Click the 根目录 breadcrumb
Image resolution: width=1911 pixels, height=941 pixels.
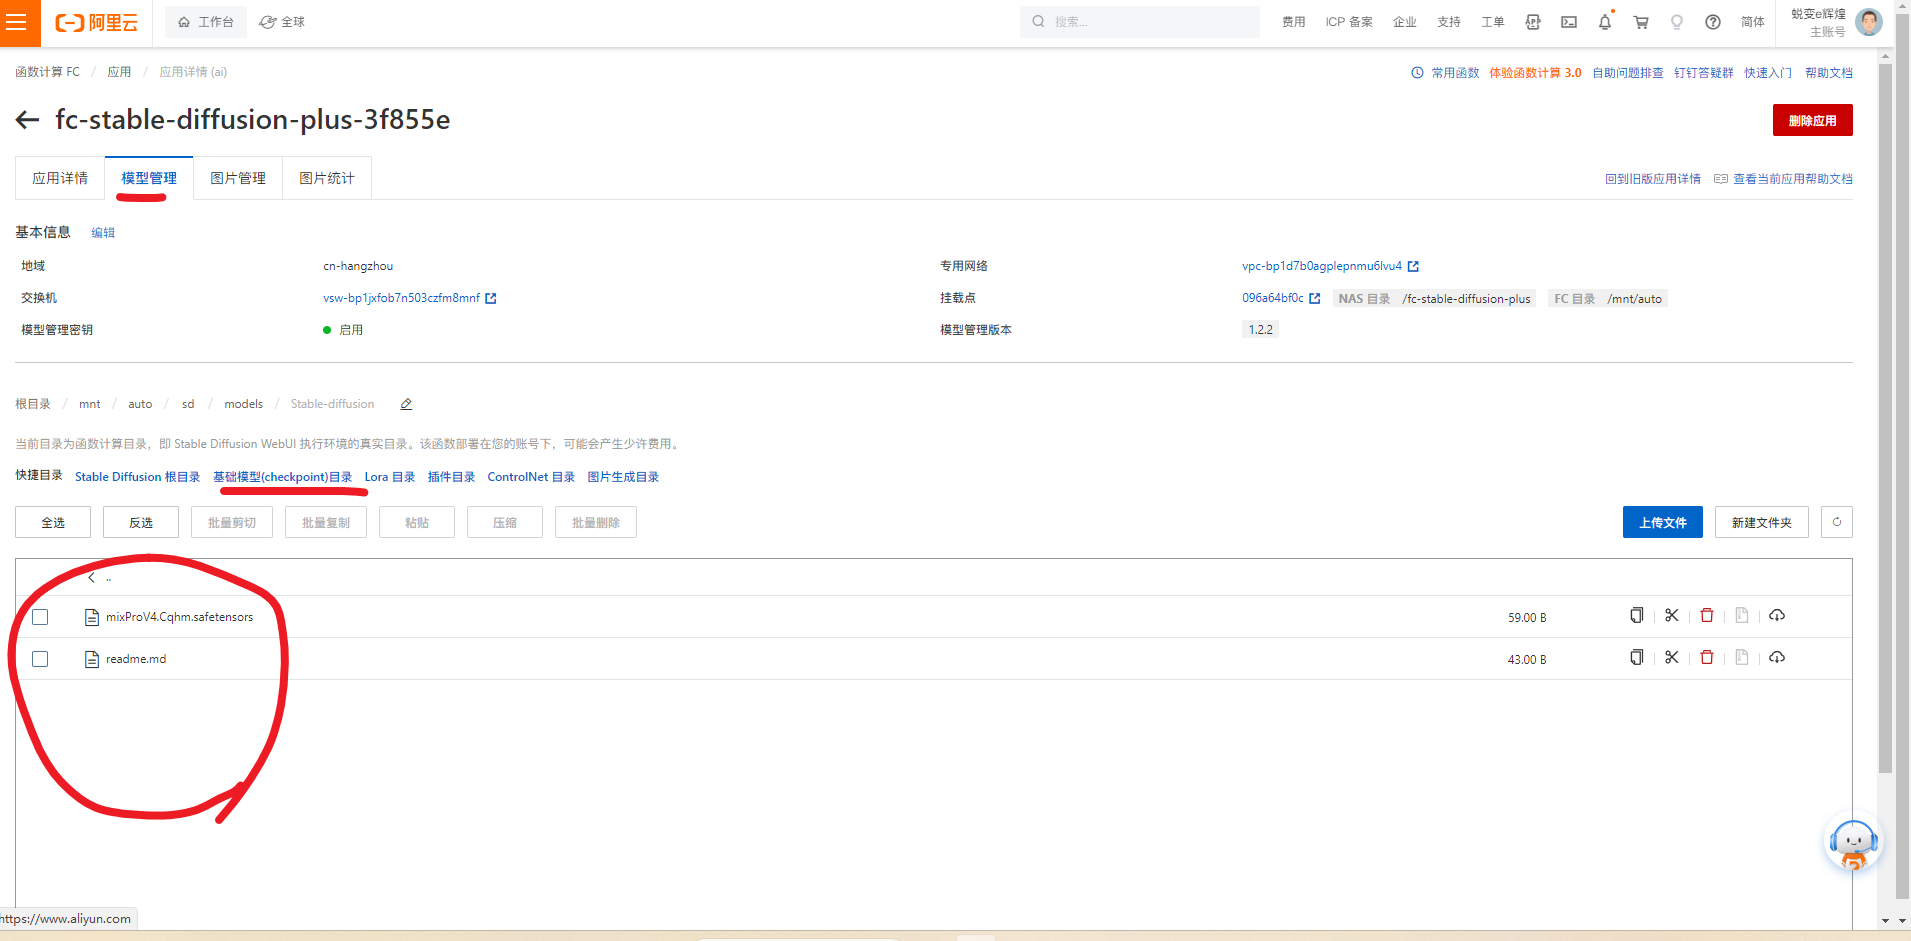(33, 404)
